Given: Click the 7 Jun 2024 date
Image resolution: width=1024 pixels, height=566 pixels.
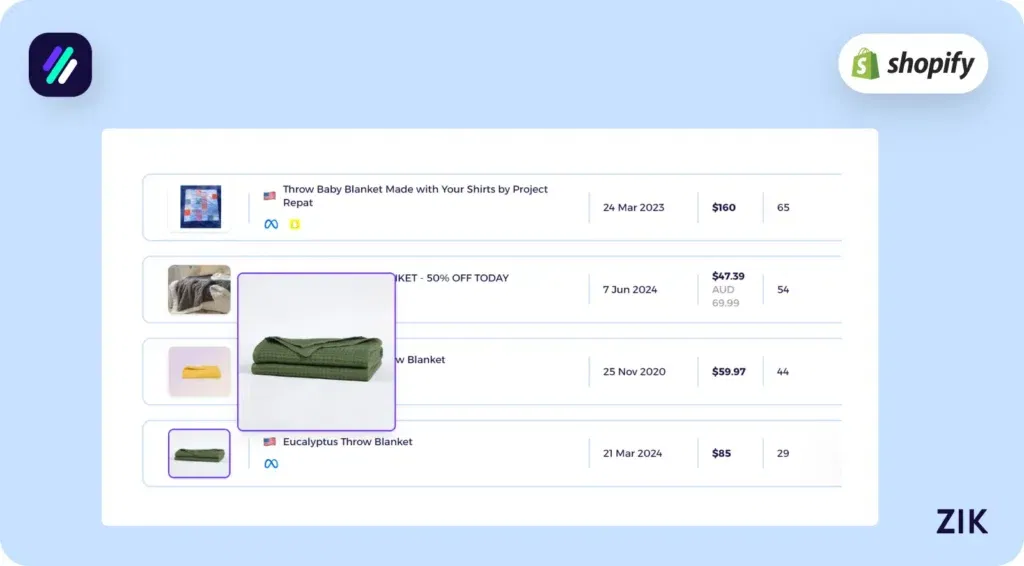Looking at the screenshot, I should pyautogui.click(x=630, y=290).
